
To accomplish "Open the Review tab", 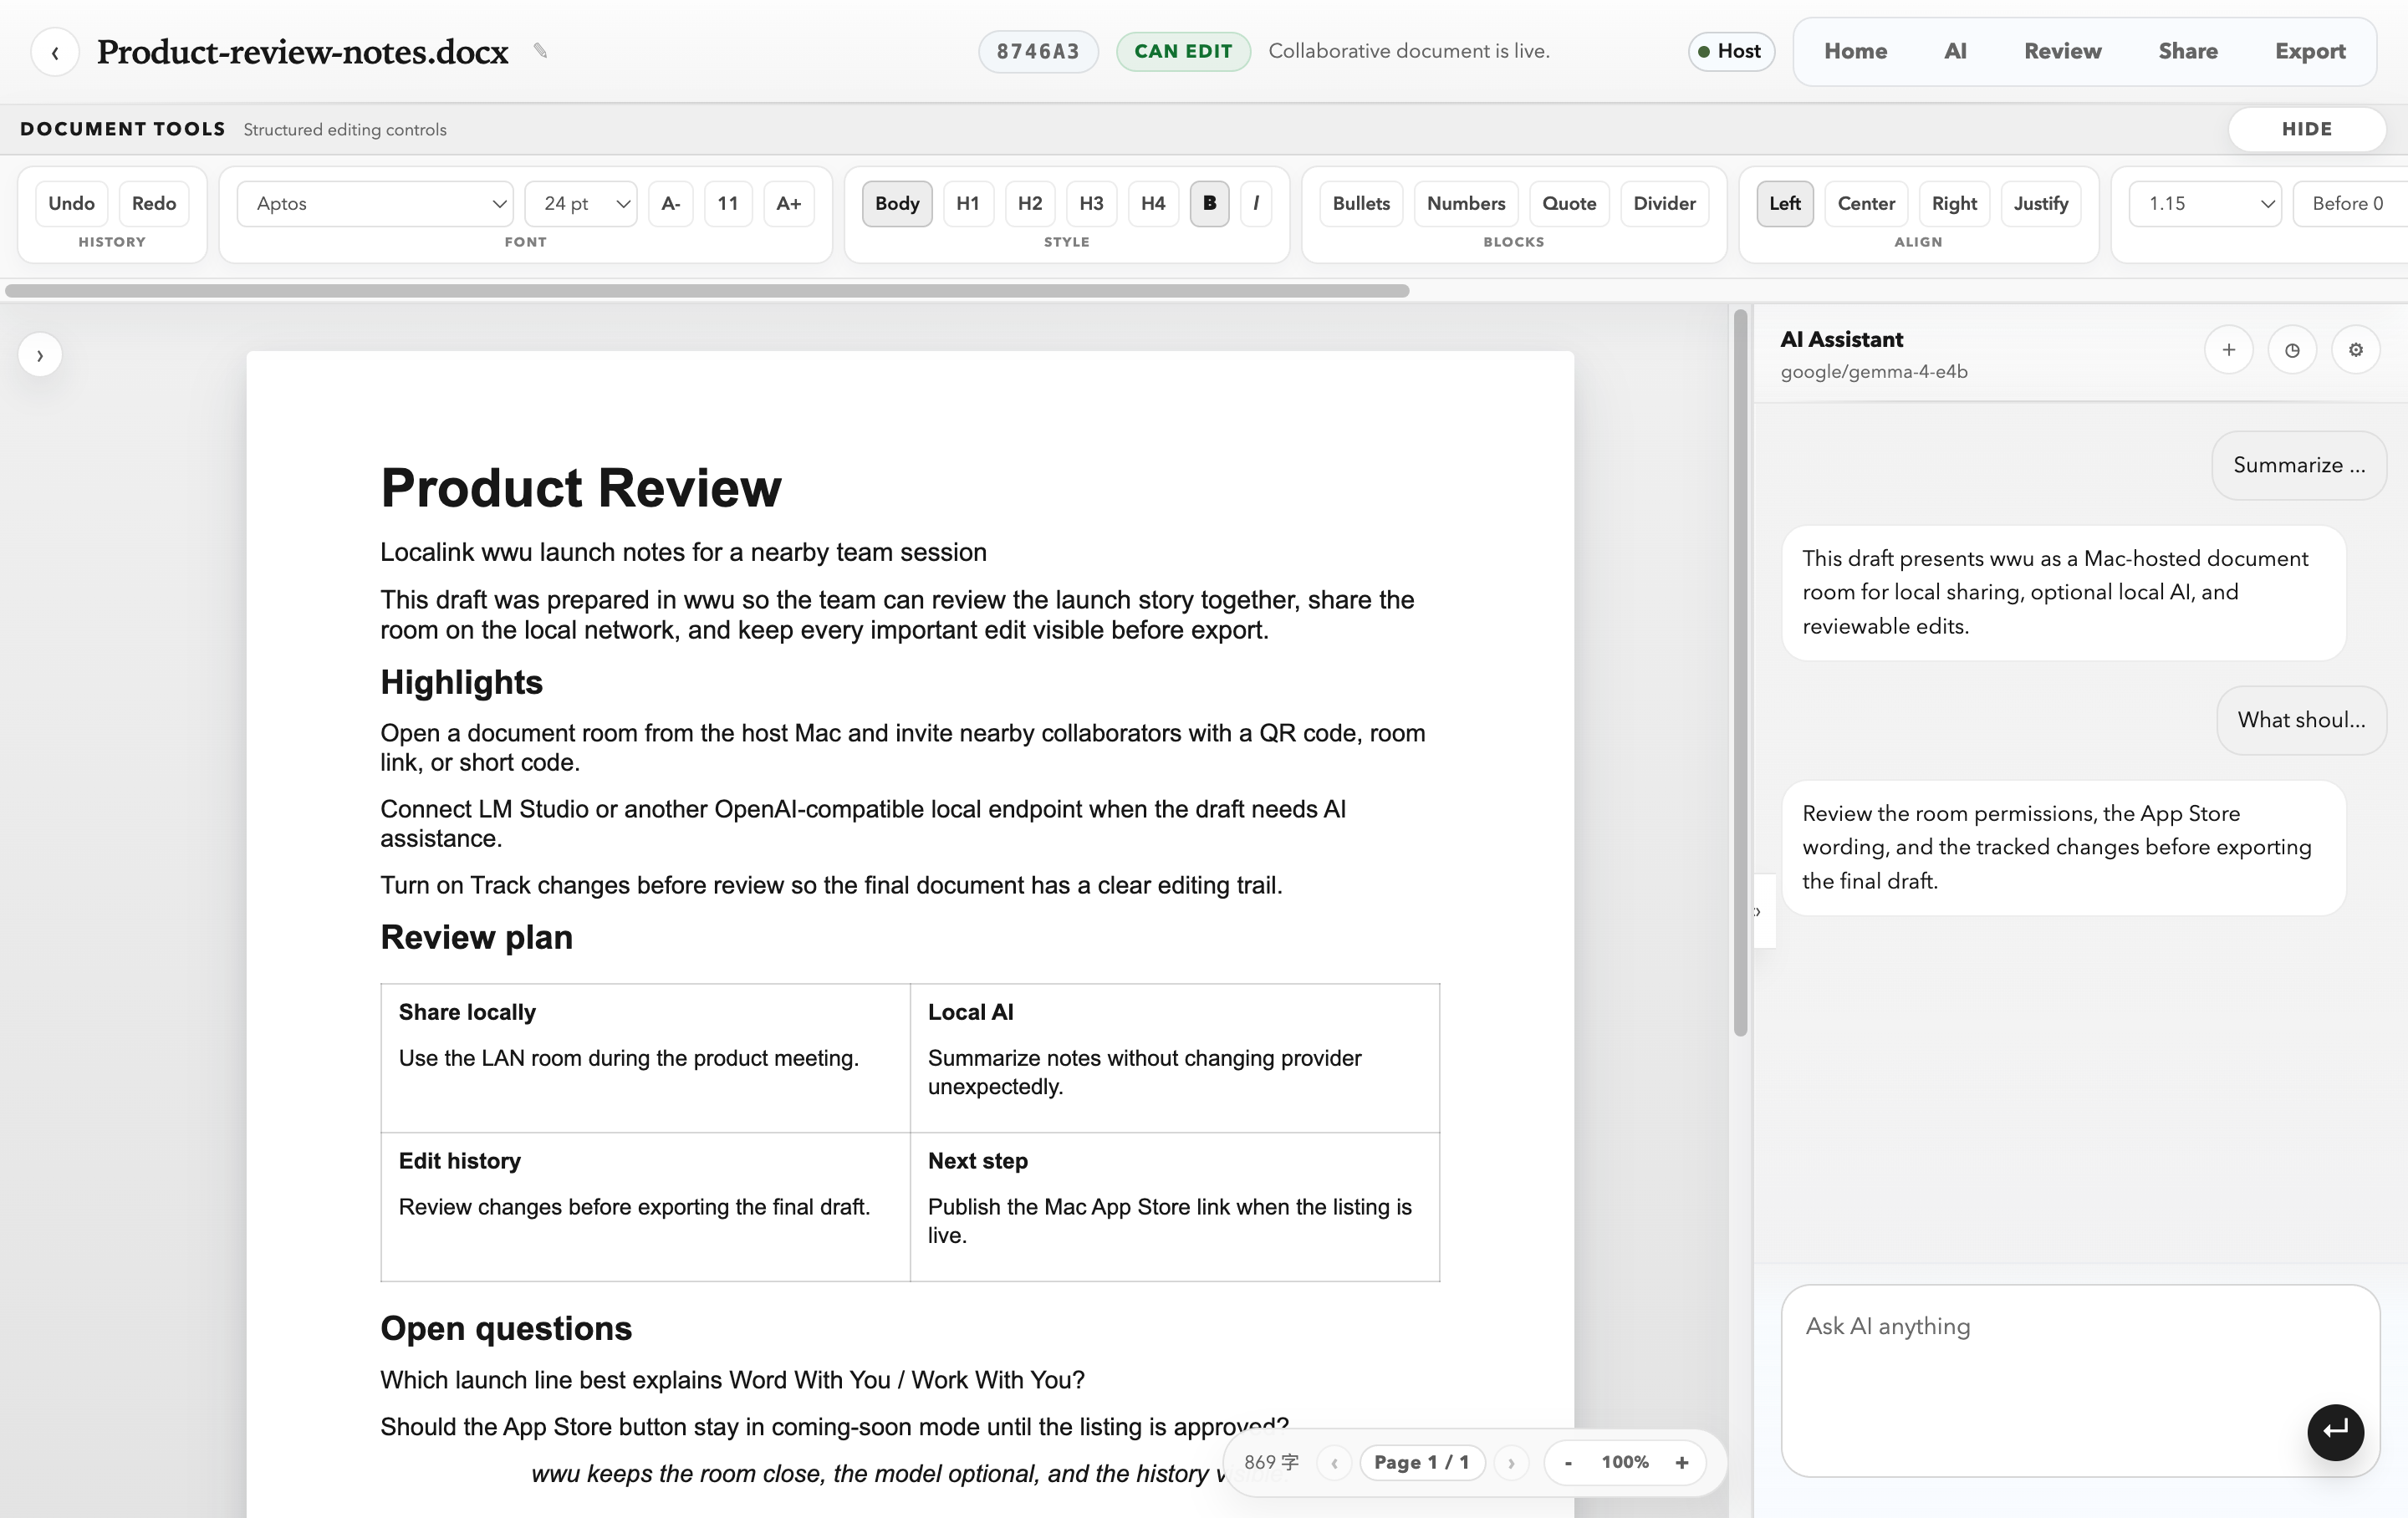I will (x=2062, y=52).
